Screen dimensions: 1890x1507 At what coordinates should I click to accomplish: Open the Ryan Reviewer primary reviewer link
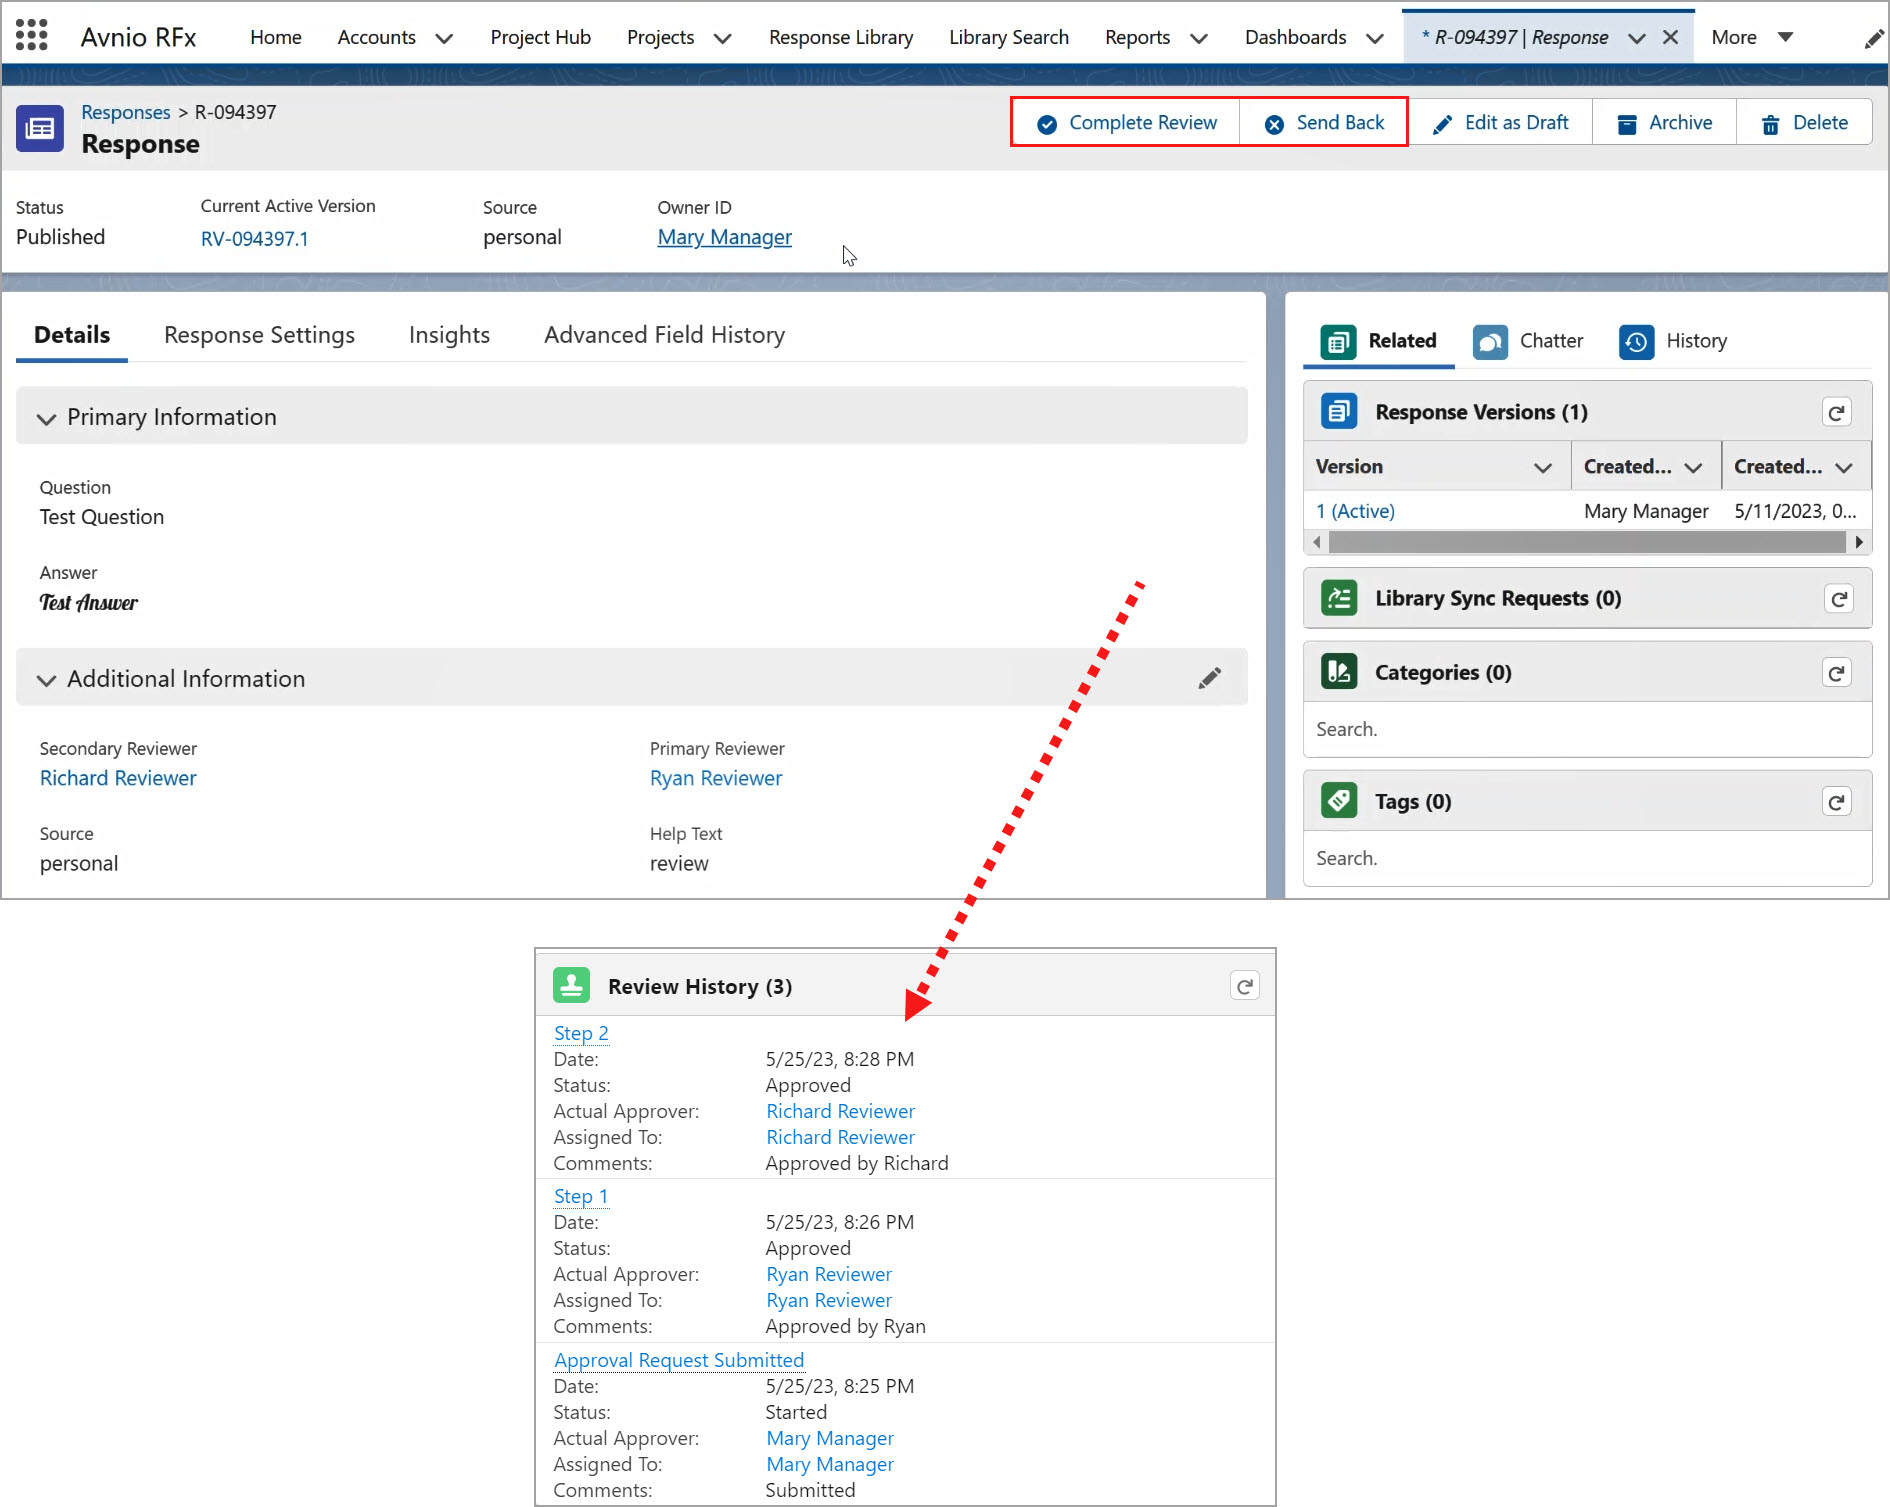click(x=716, y=778)
